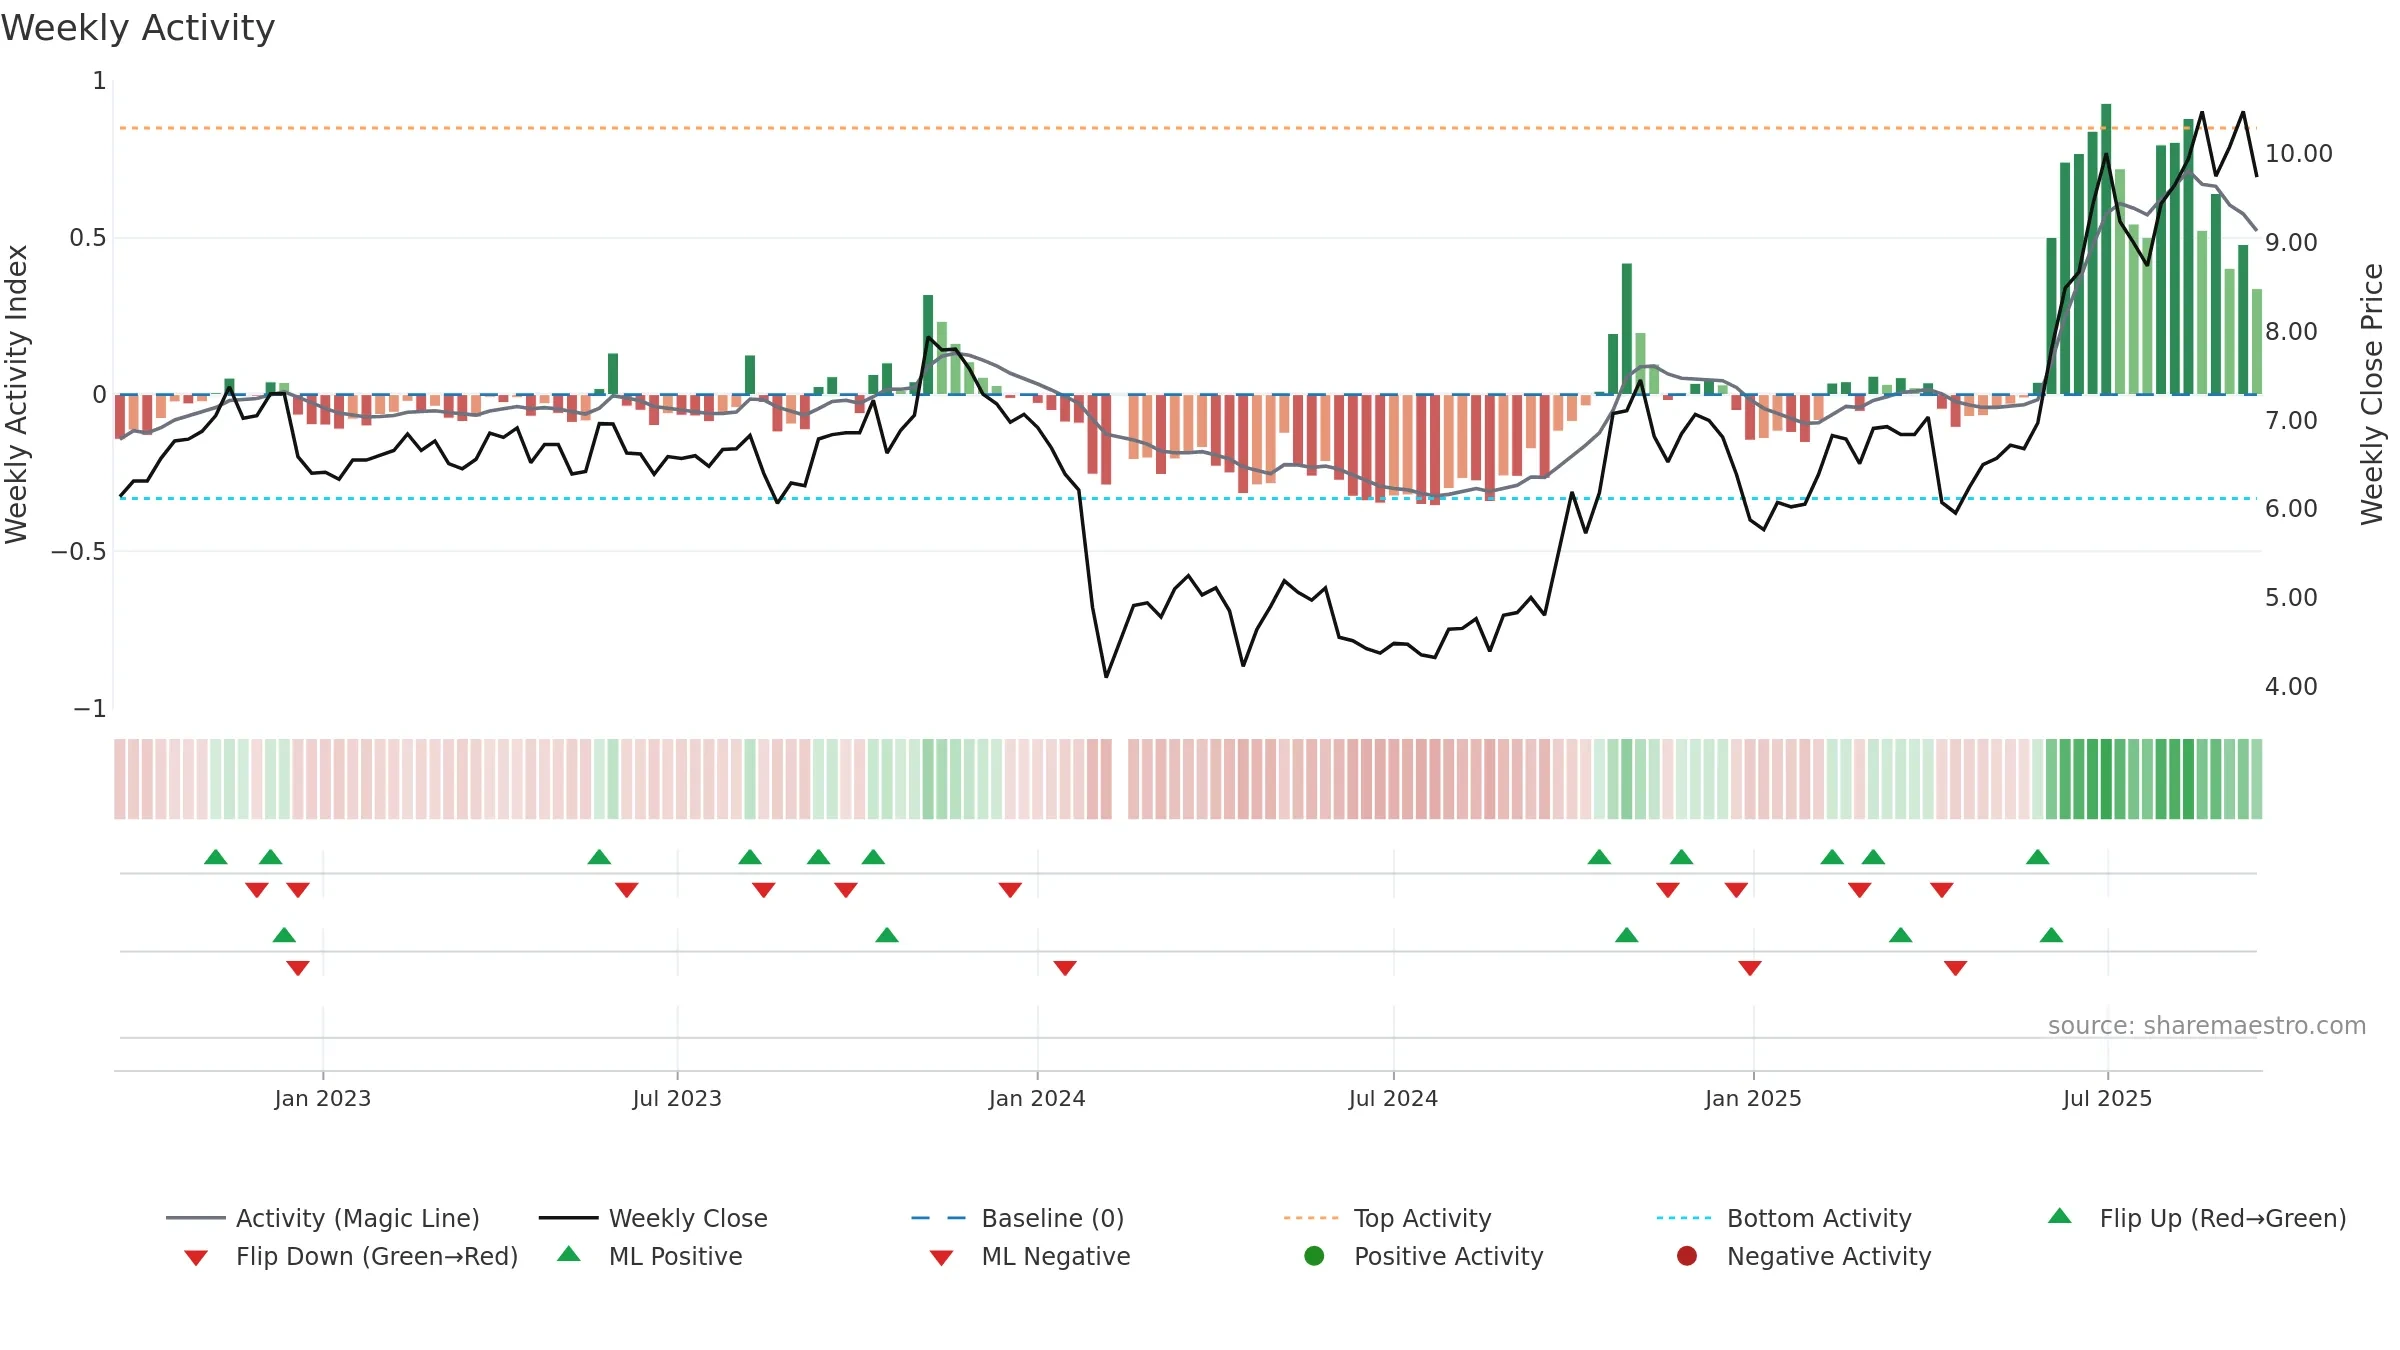Click the blue dashed Baseline legend swatch
Image resolution: width=2400 pixels, height=1350 pixels.
tap(938, 1218)
